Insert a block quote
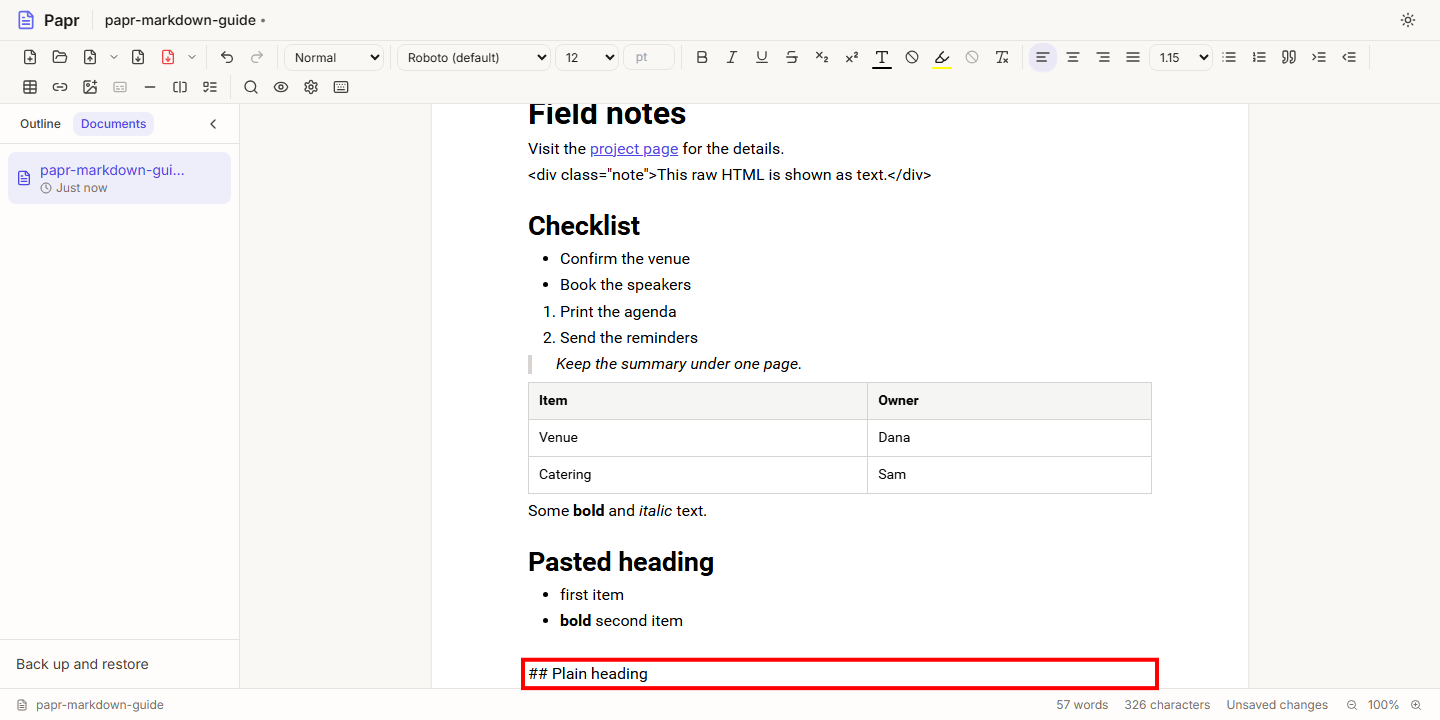This screenshot has width=1440, height=720. (x=1289, y=57)
